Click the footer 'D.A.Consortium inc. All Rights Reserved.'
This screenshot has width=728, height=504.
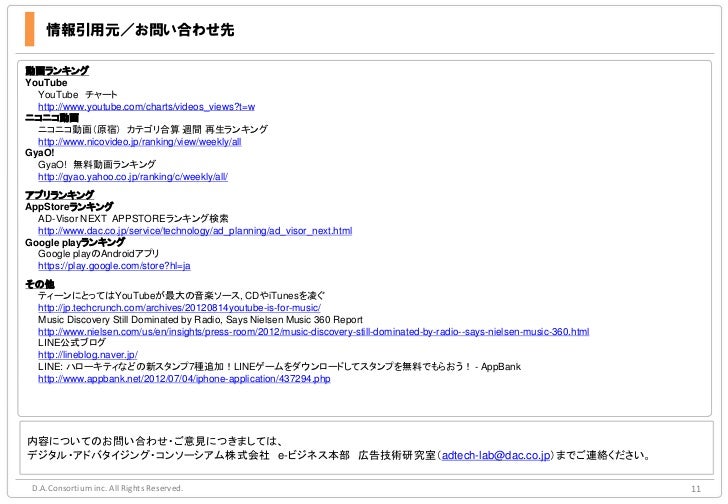(x=107, y=488)
